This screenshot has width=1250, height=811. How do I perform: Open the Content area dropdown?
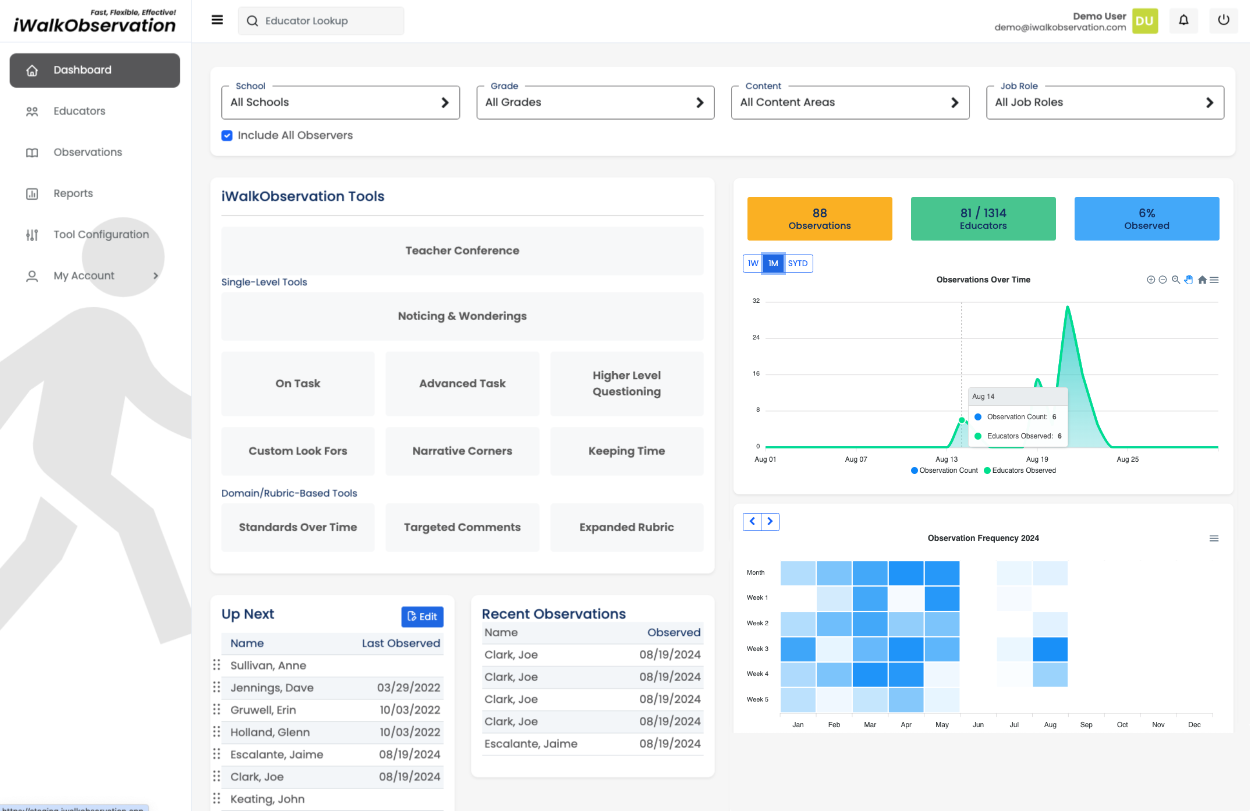[x=850, y=102]
